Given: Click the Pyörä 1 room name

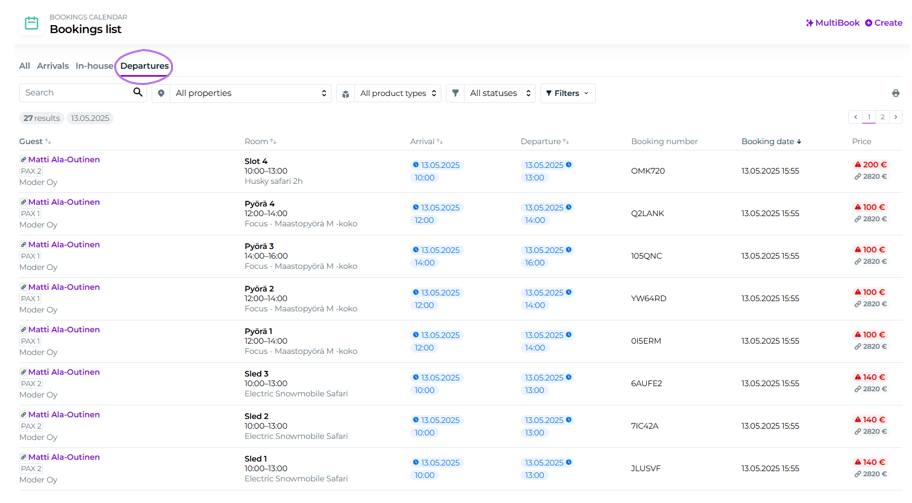Looking at the screenshot, I should [x=258, y=331].
